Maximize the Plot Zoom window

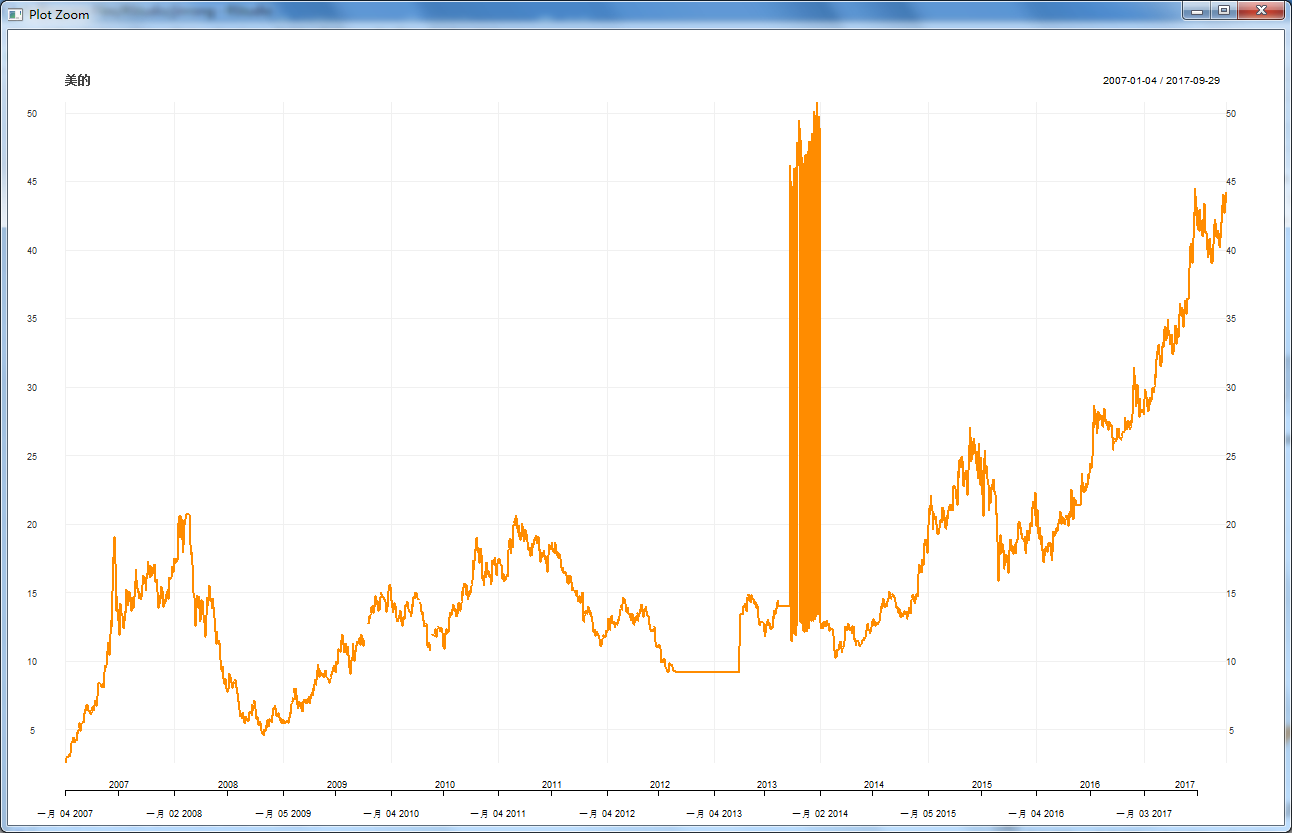point(1224,10)
